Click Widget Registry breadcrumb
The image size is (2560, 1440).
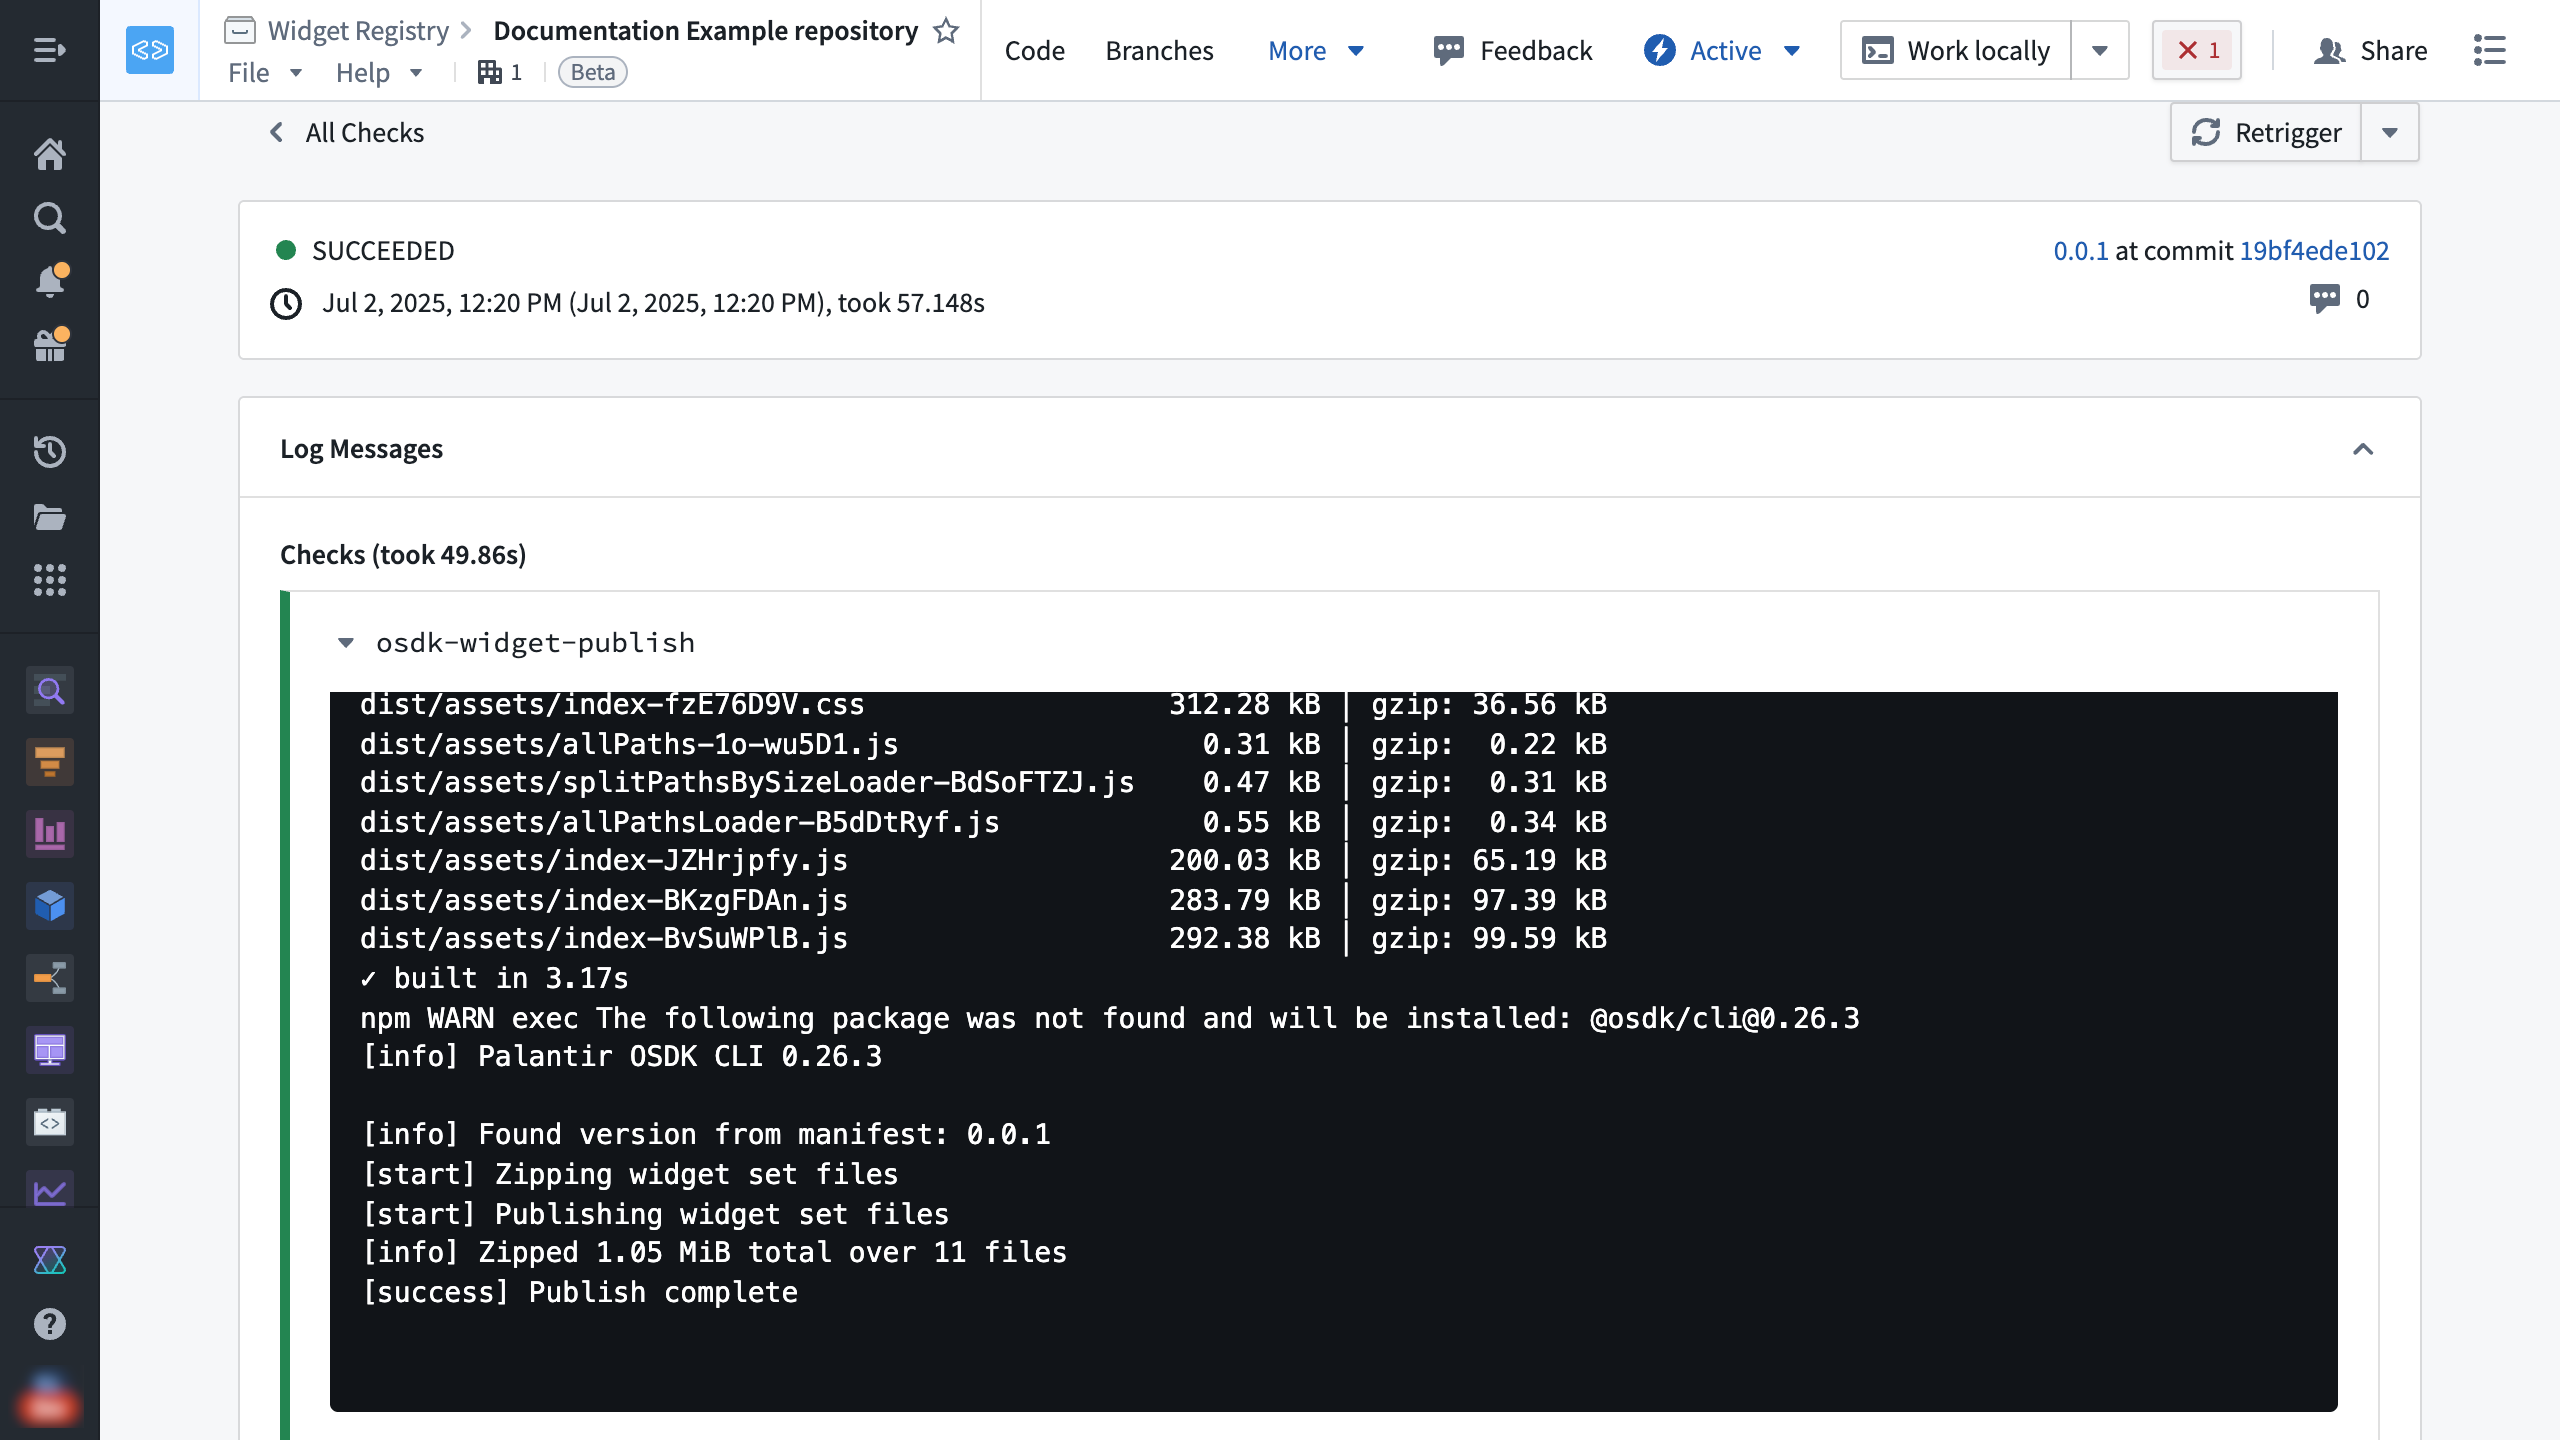click(x=358, y=31)
